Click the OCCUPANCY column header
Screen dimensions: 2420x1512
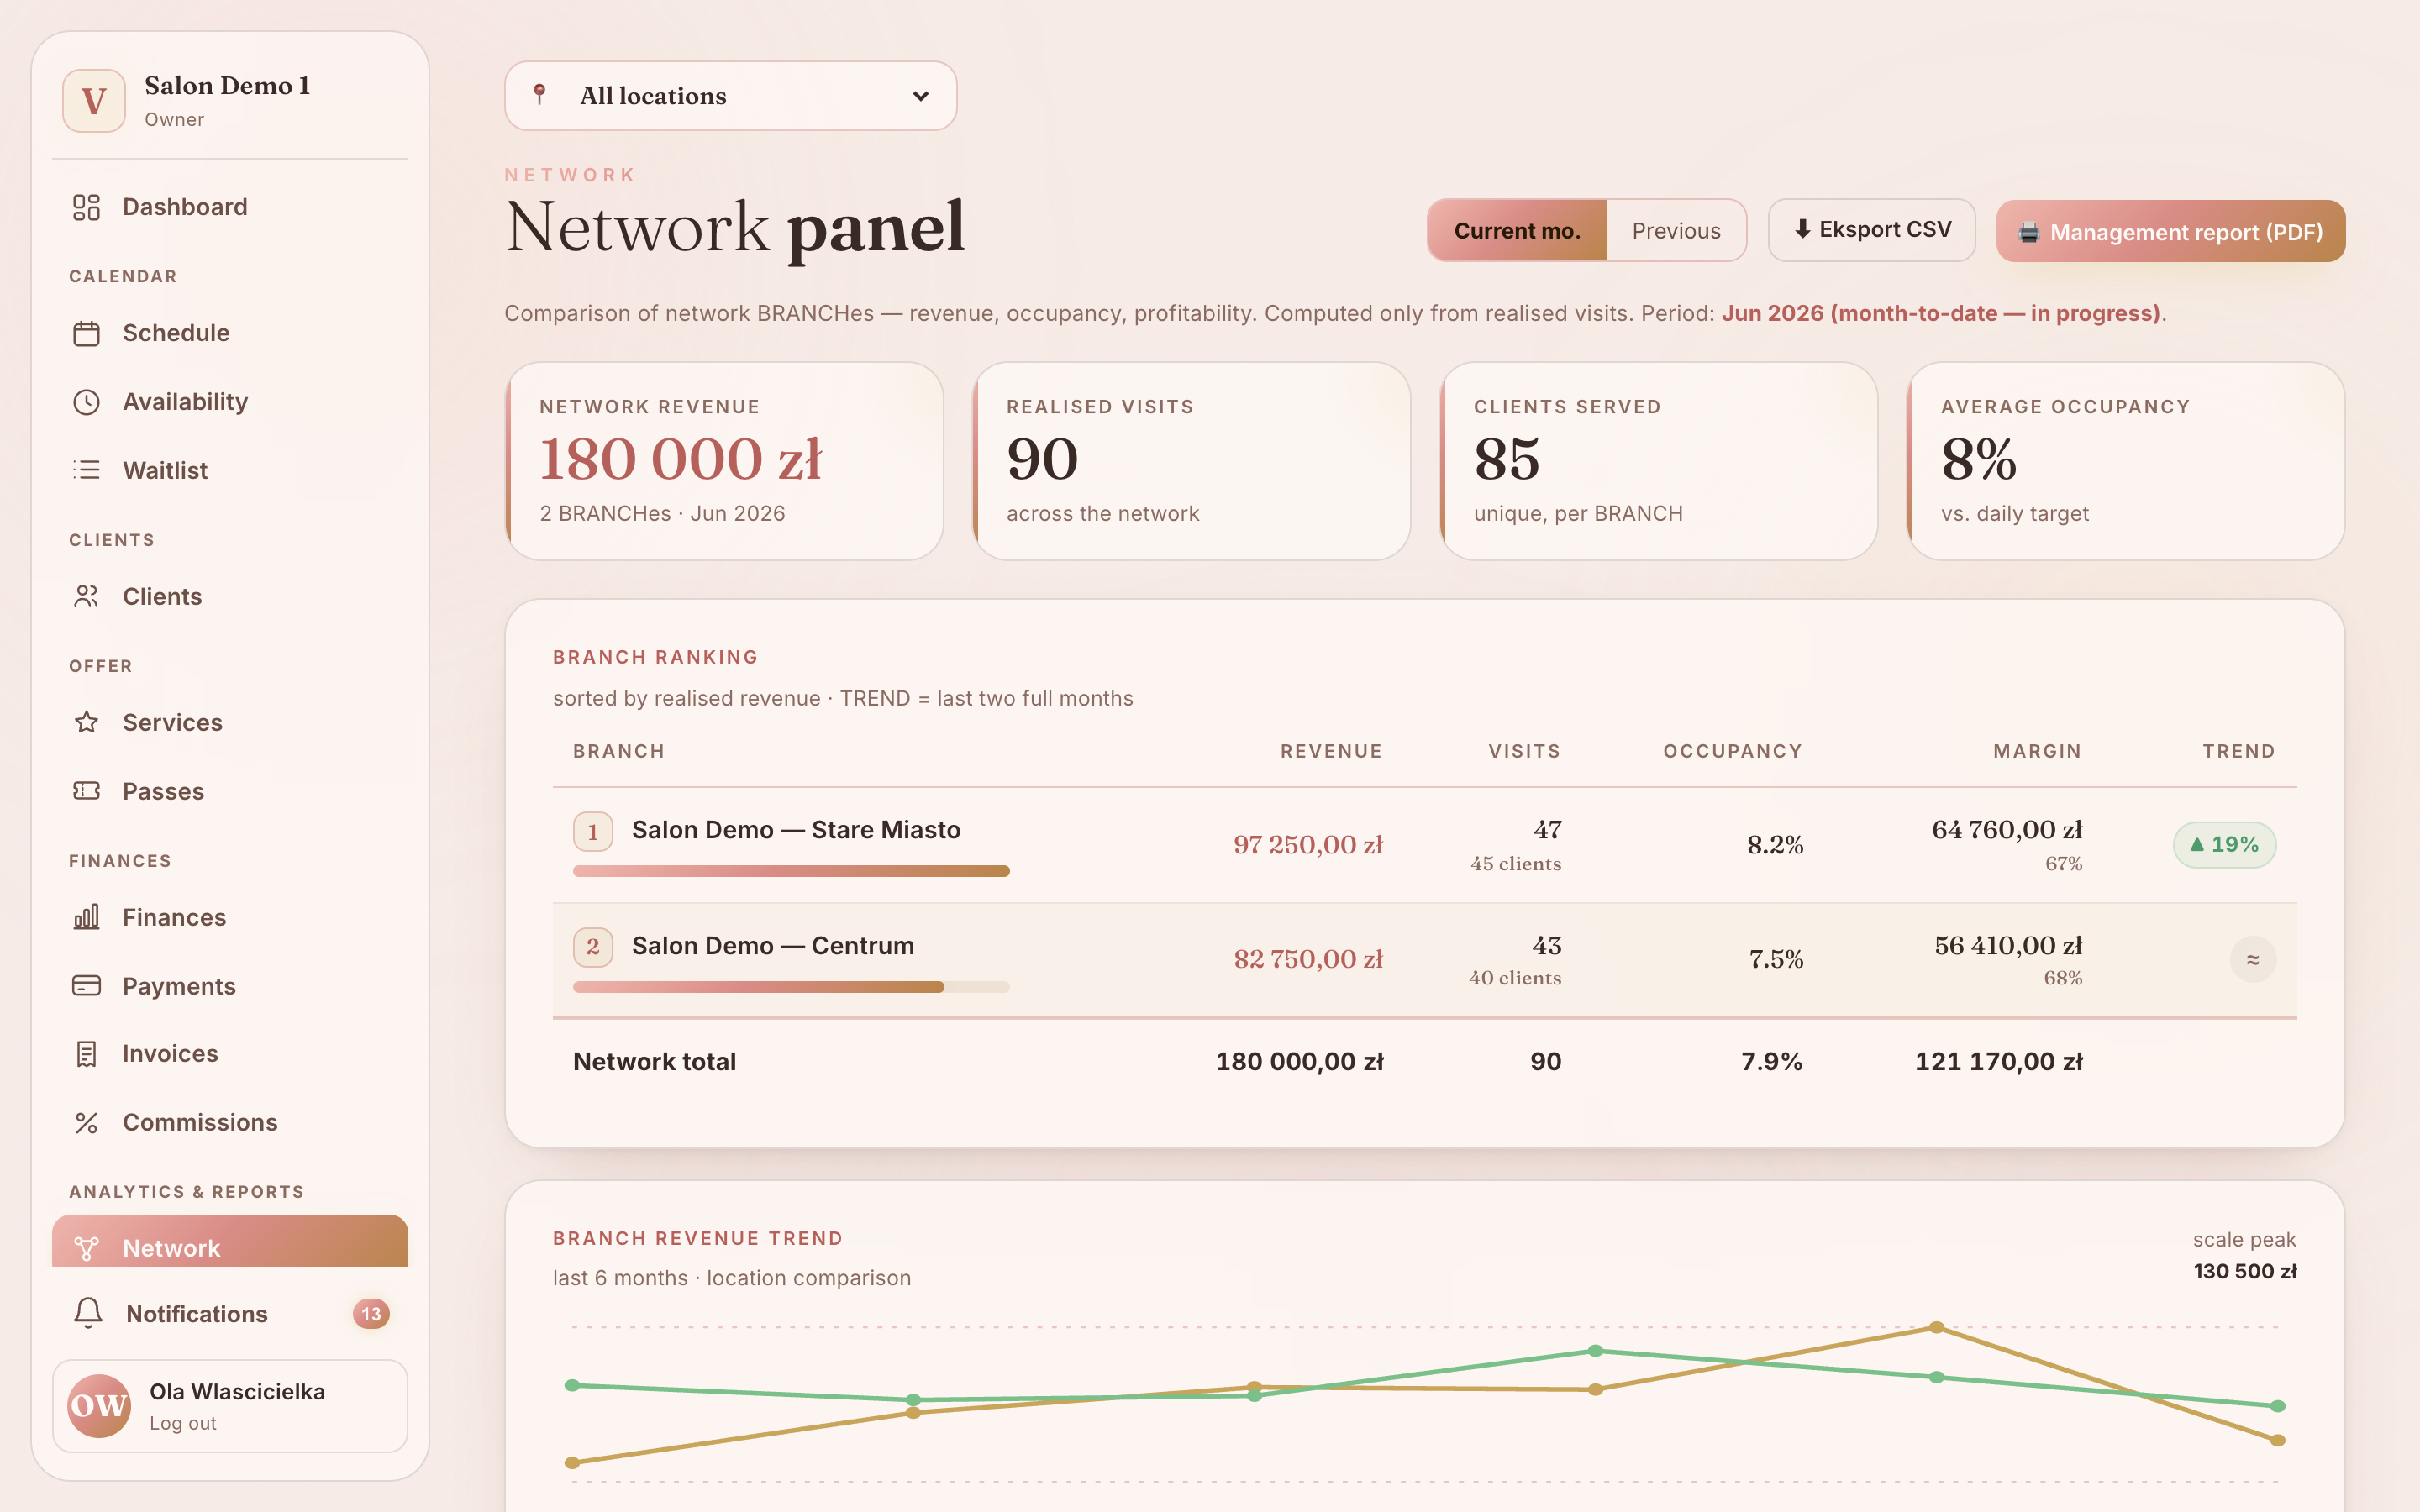click(x=1732, y=751)
